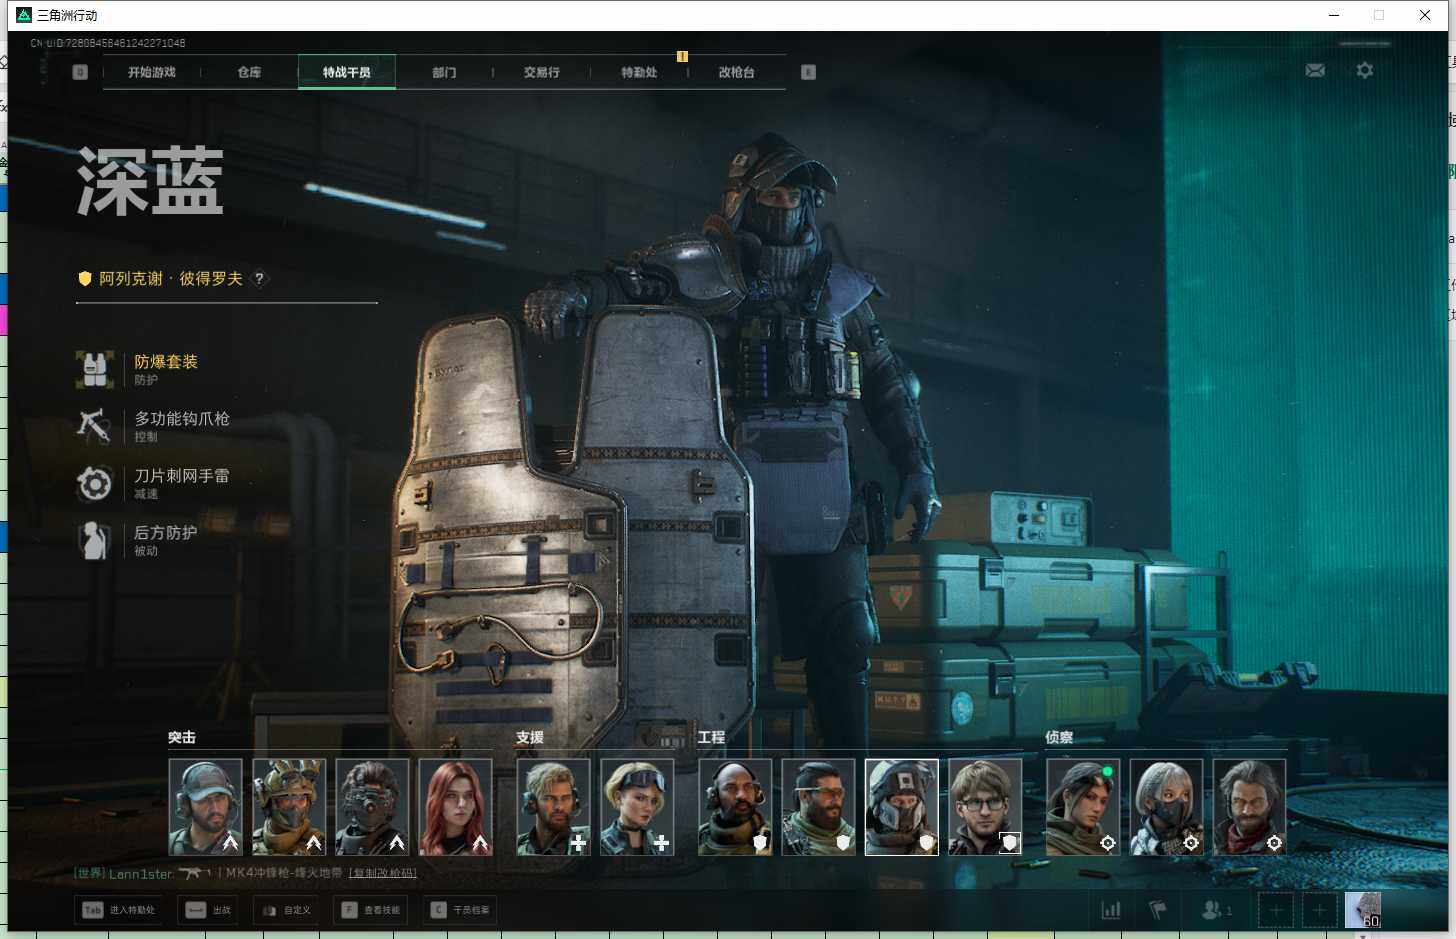Click the second empty squad plus slot
This screenshot has width=1456, height=939.
coord(1320,910)
